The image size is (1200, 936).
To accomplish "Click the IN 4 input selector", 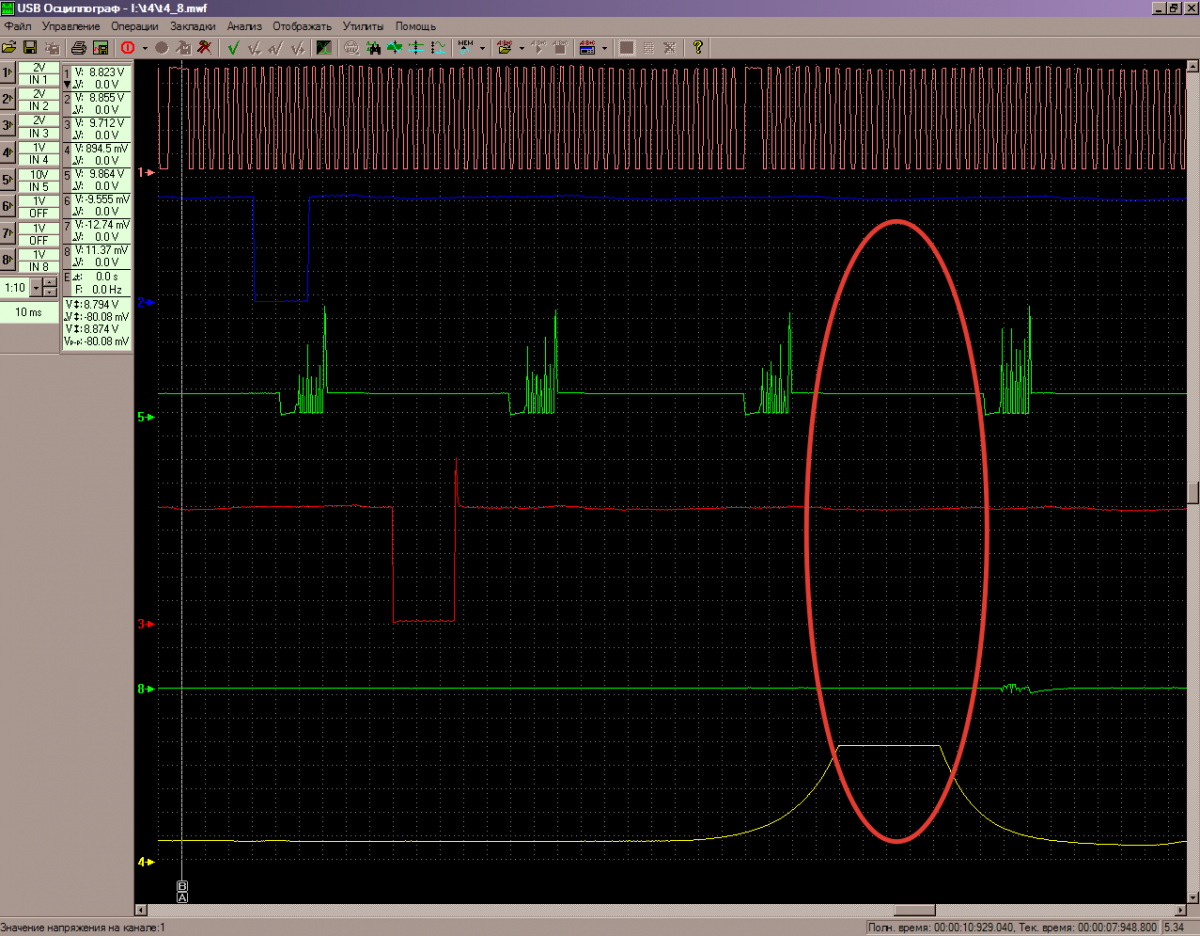I will point(39,159).
